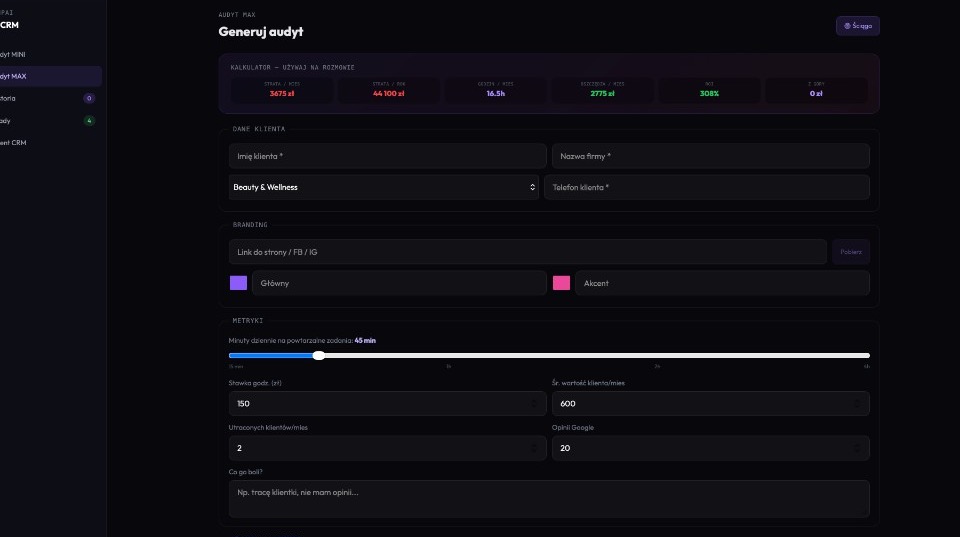This screenshot has width=960, height=537.
Task: Focus the Imię klienta input field
Action: tap(388, 156)
